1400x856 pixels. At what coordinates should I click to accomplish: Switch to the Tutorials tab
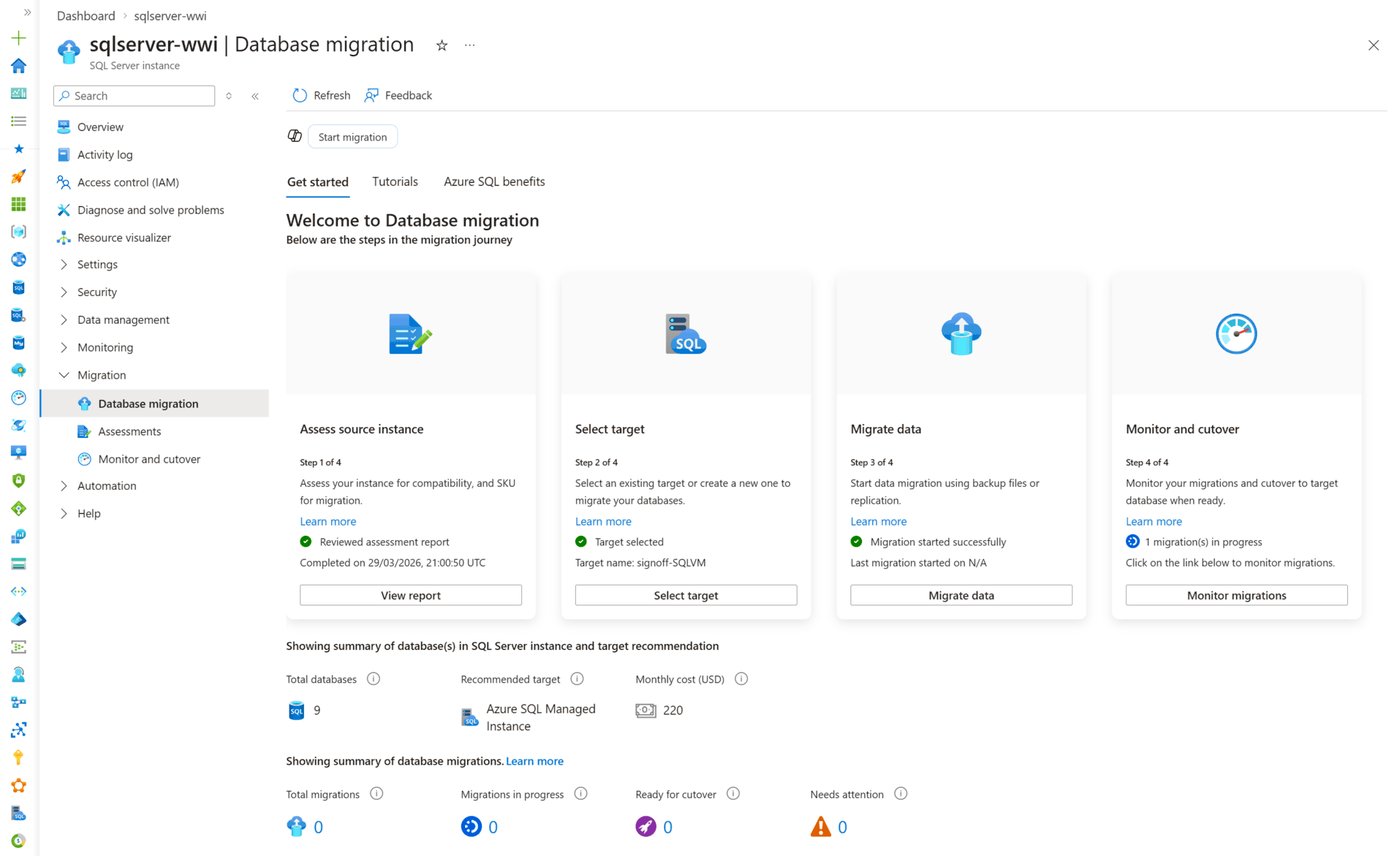395,182
